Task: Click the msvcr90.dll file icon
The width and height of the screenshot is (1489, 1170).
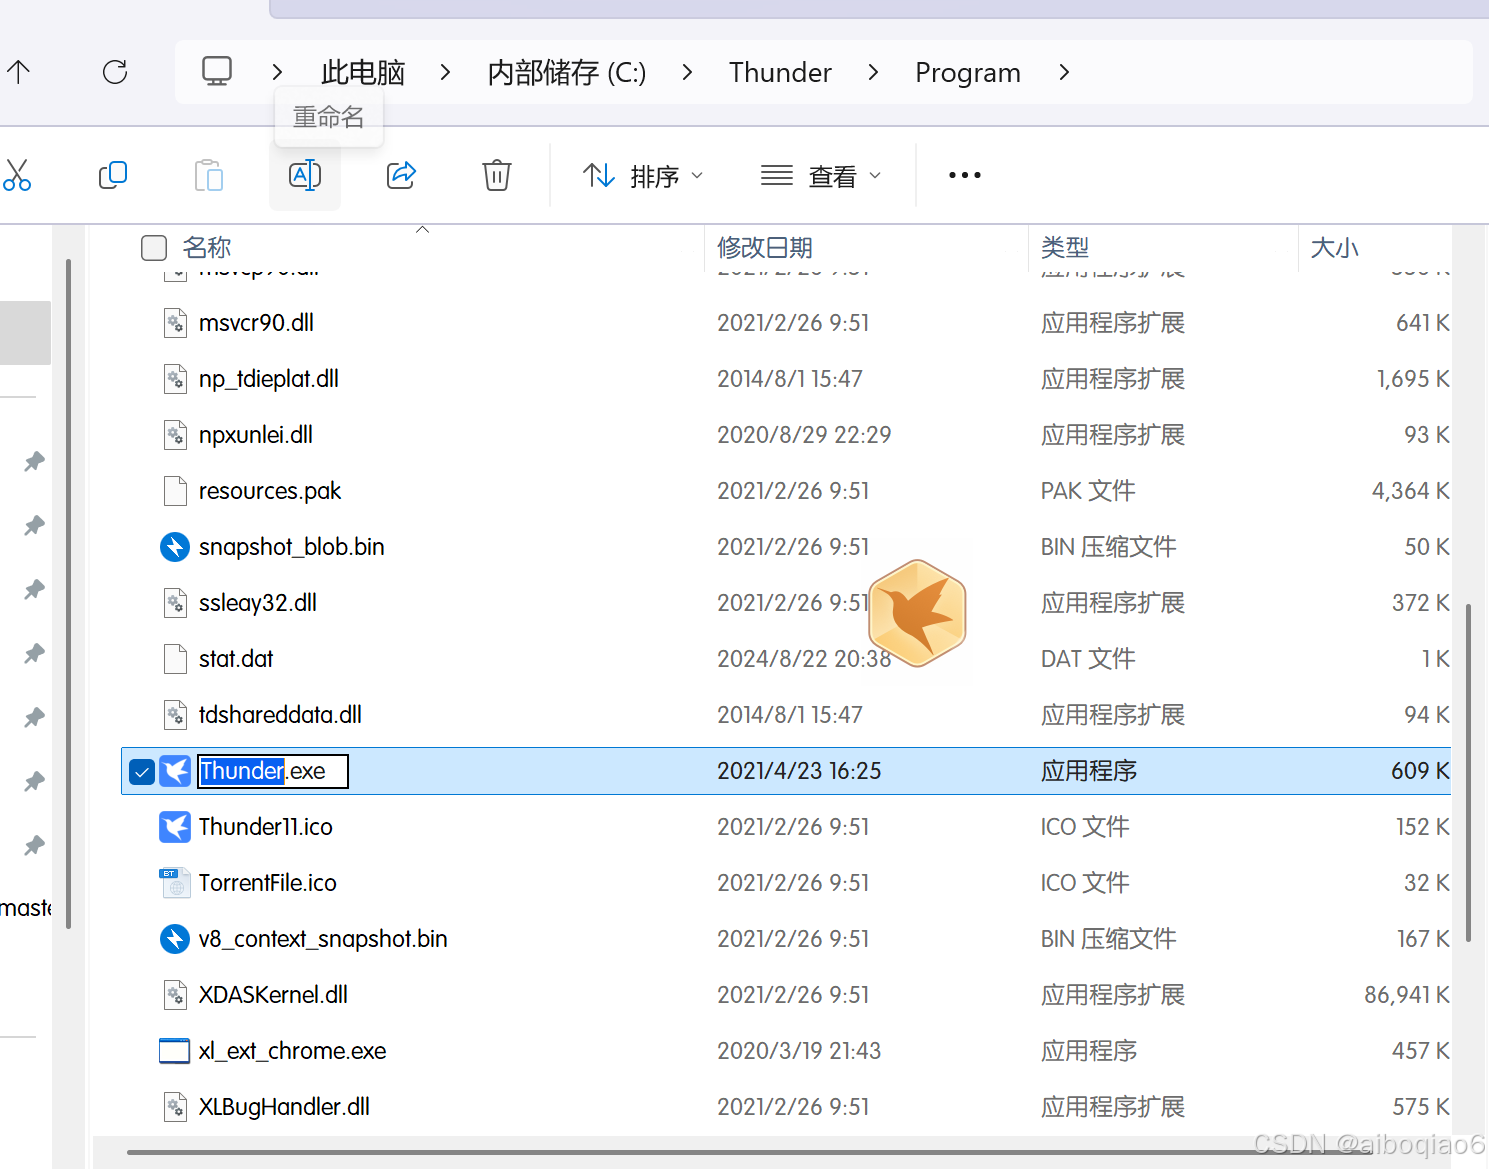Action: (175, 323)
